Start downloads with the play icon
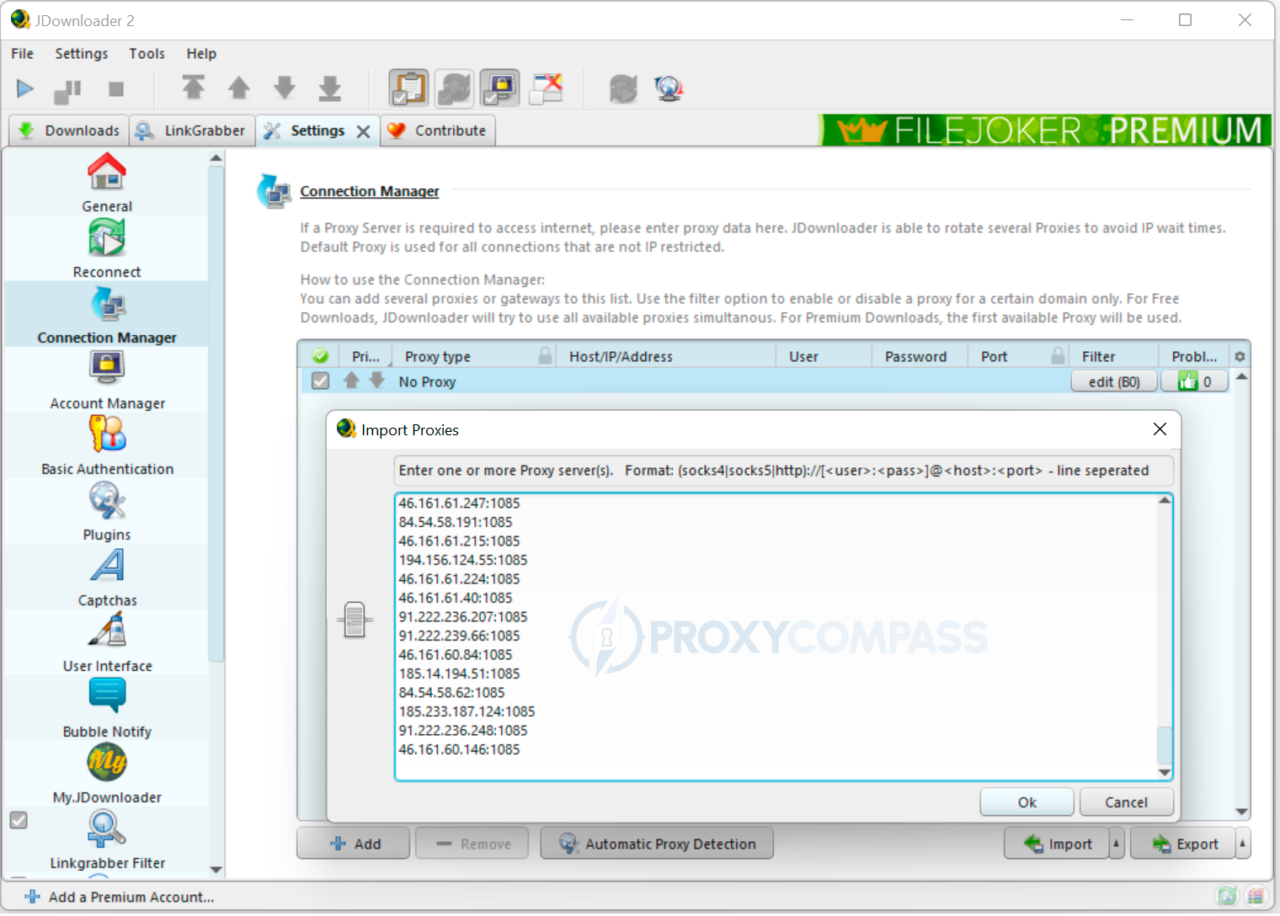The image size is (1280, 916). coord(24,88)
